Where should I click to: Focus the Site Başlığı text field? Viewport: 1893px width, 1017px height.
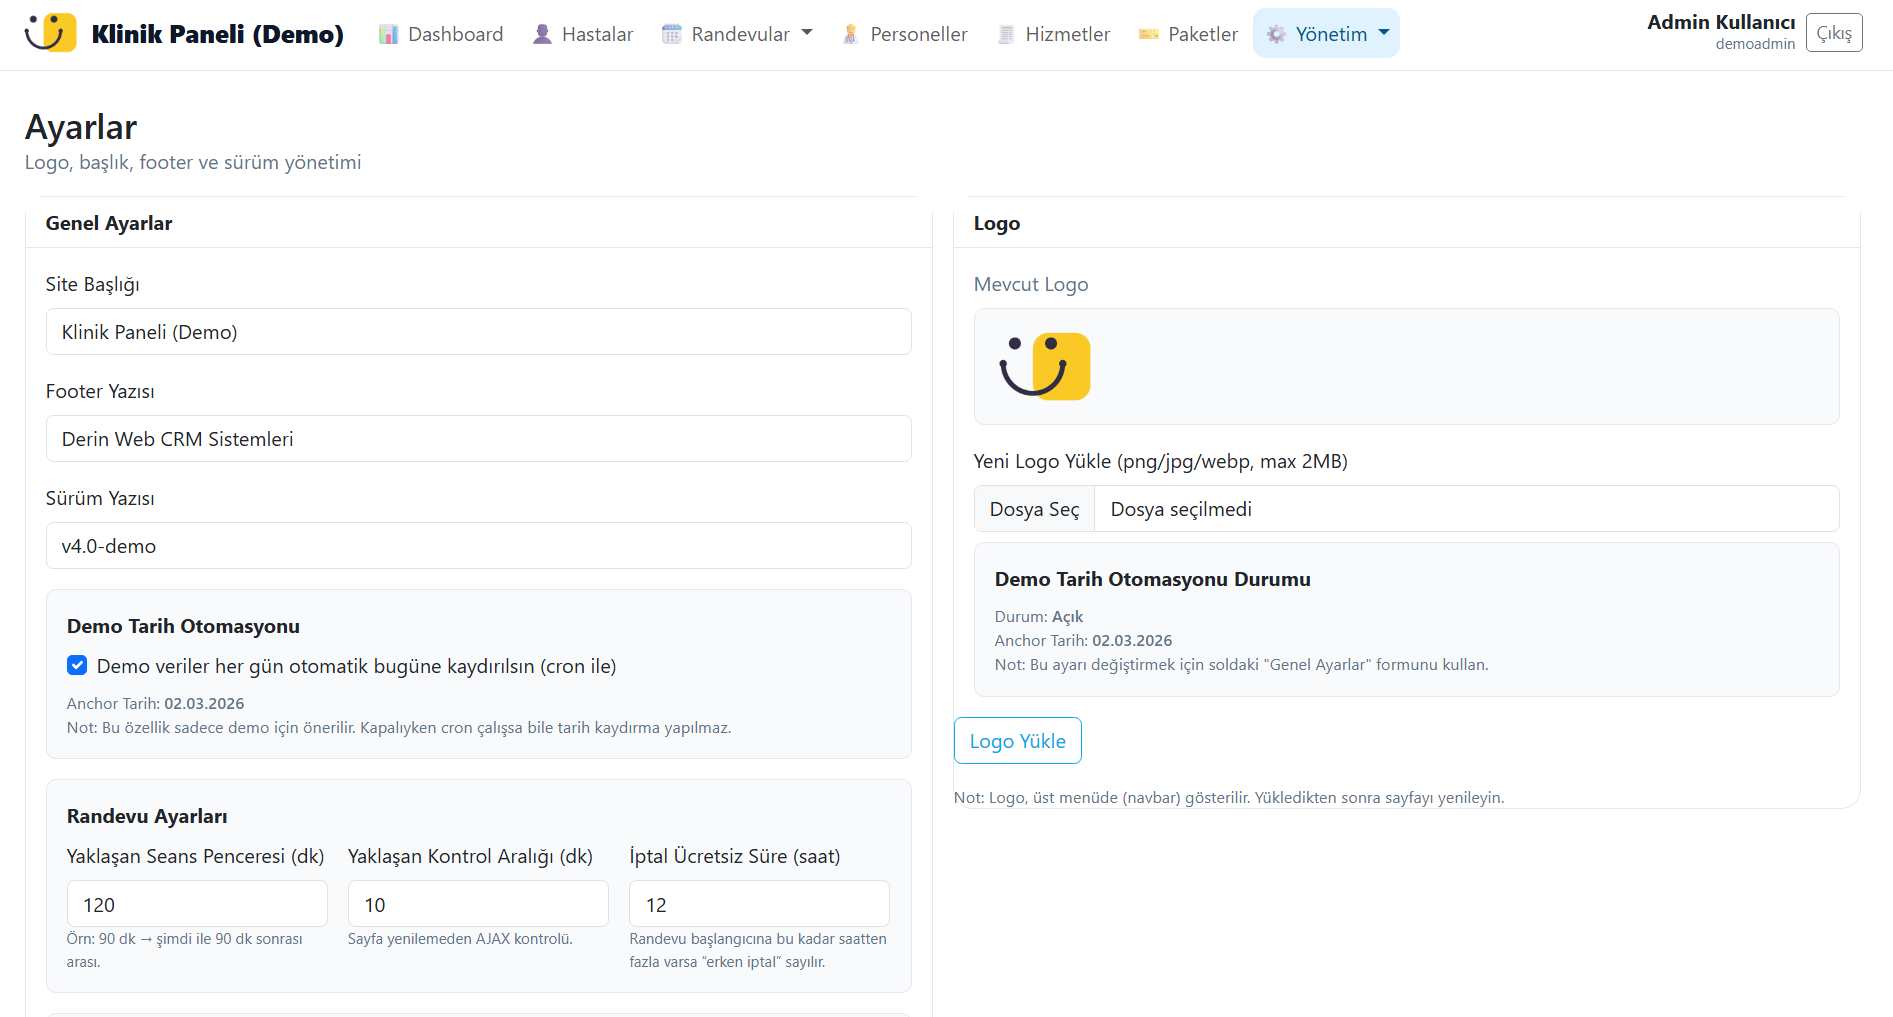[x=478, y=332]
